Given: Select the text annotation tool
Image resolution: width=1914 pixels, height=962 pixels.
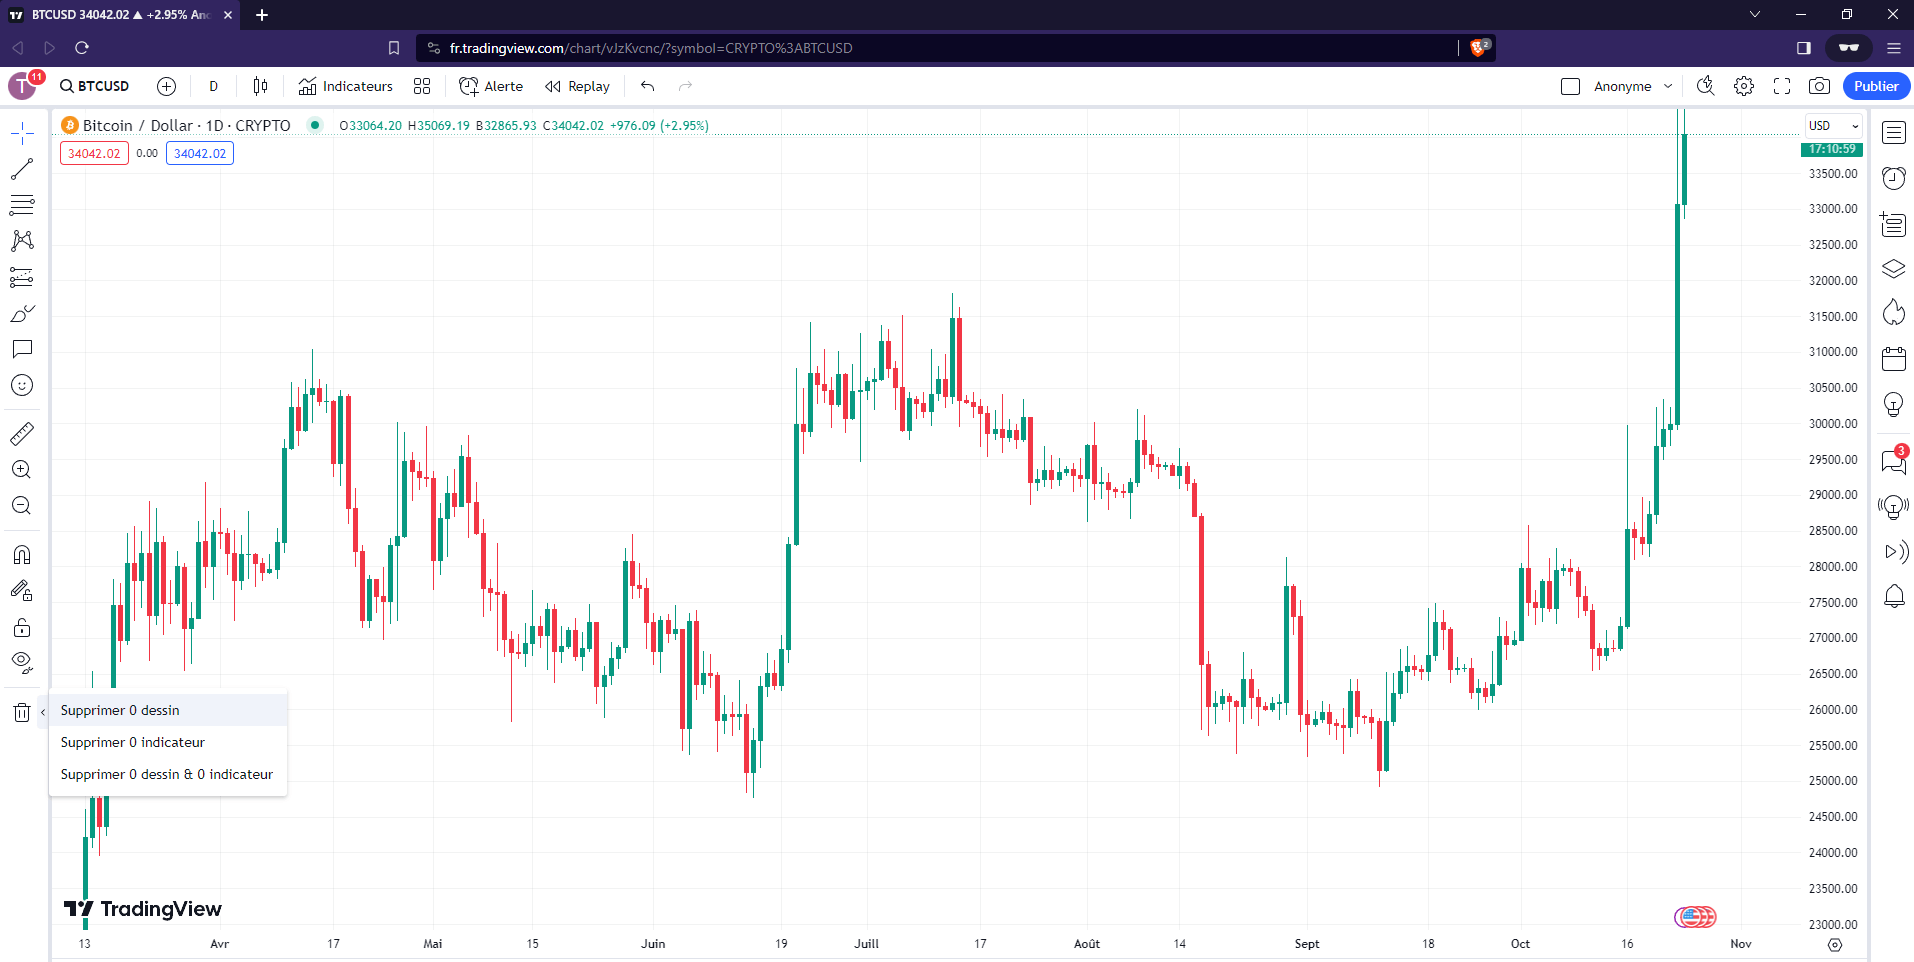Looking at the screenshot, I should coord(21,349).
